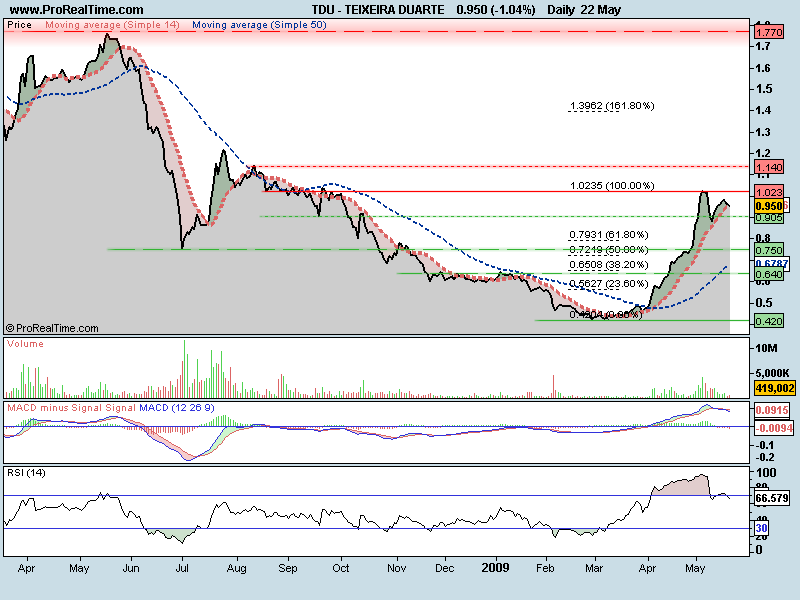
Task: Click the Sep month label on time axis
Action: click(x=288, y=568)
